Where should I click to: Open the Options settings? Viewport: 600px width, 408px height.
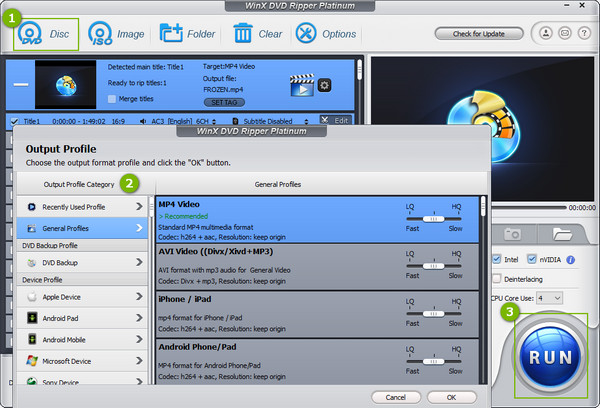pyautogui.click(x=326, y=34)
